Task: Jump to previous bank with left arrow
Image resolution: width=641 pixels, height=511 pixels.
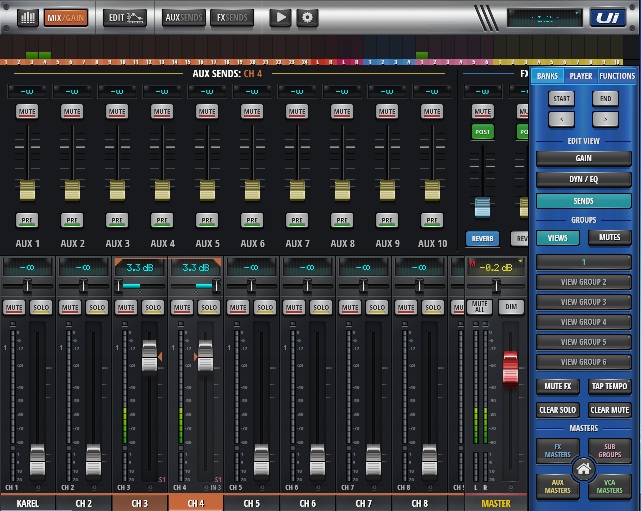Action: pos(562,118)
